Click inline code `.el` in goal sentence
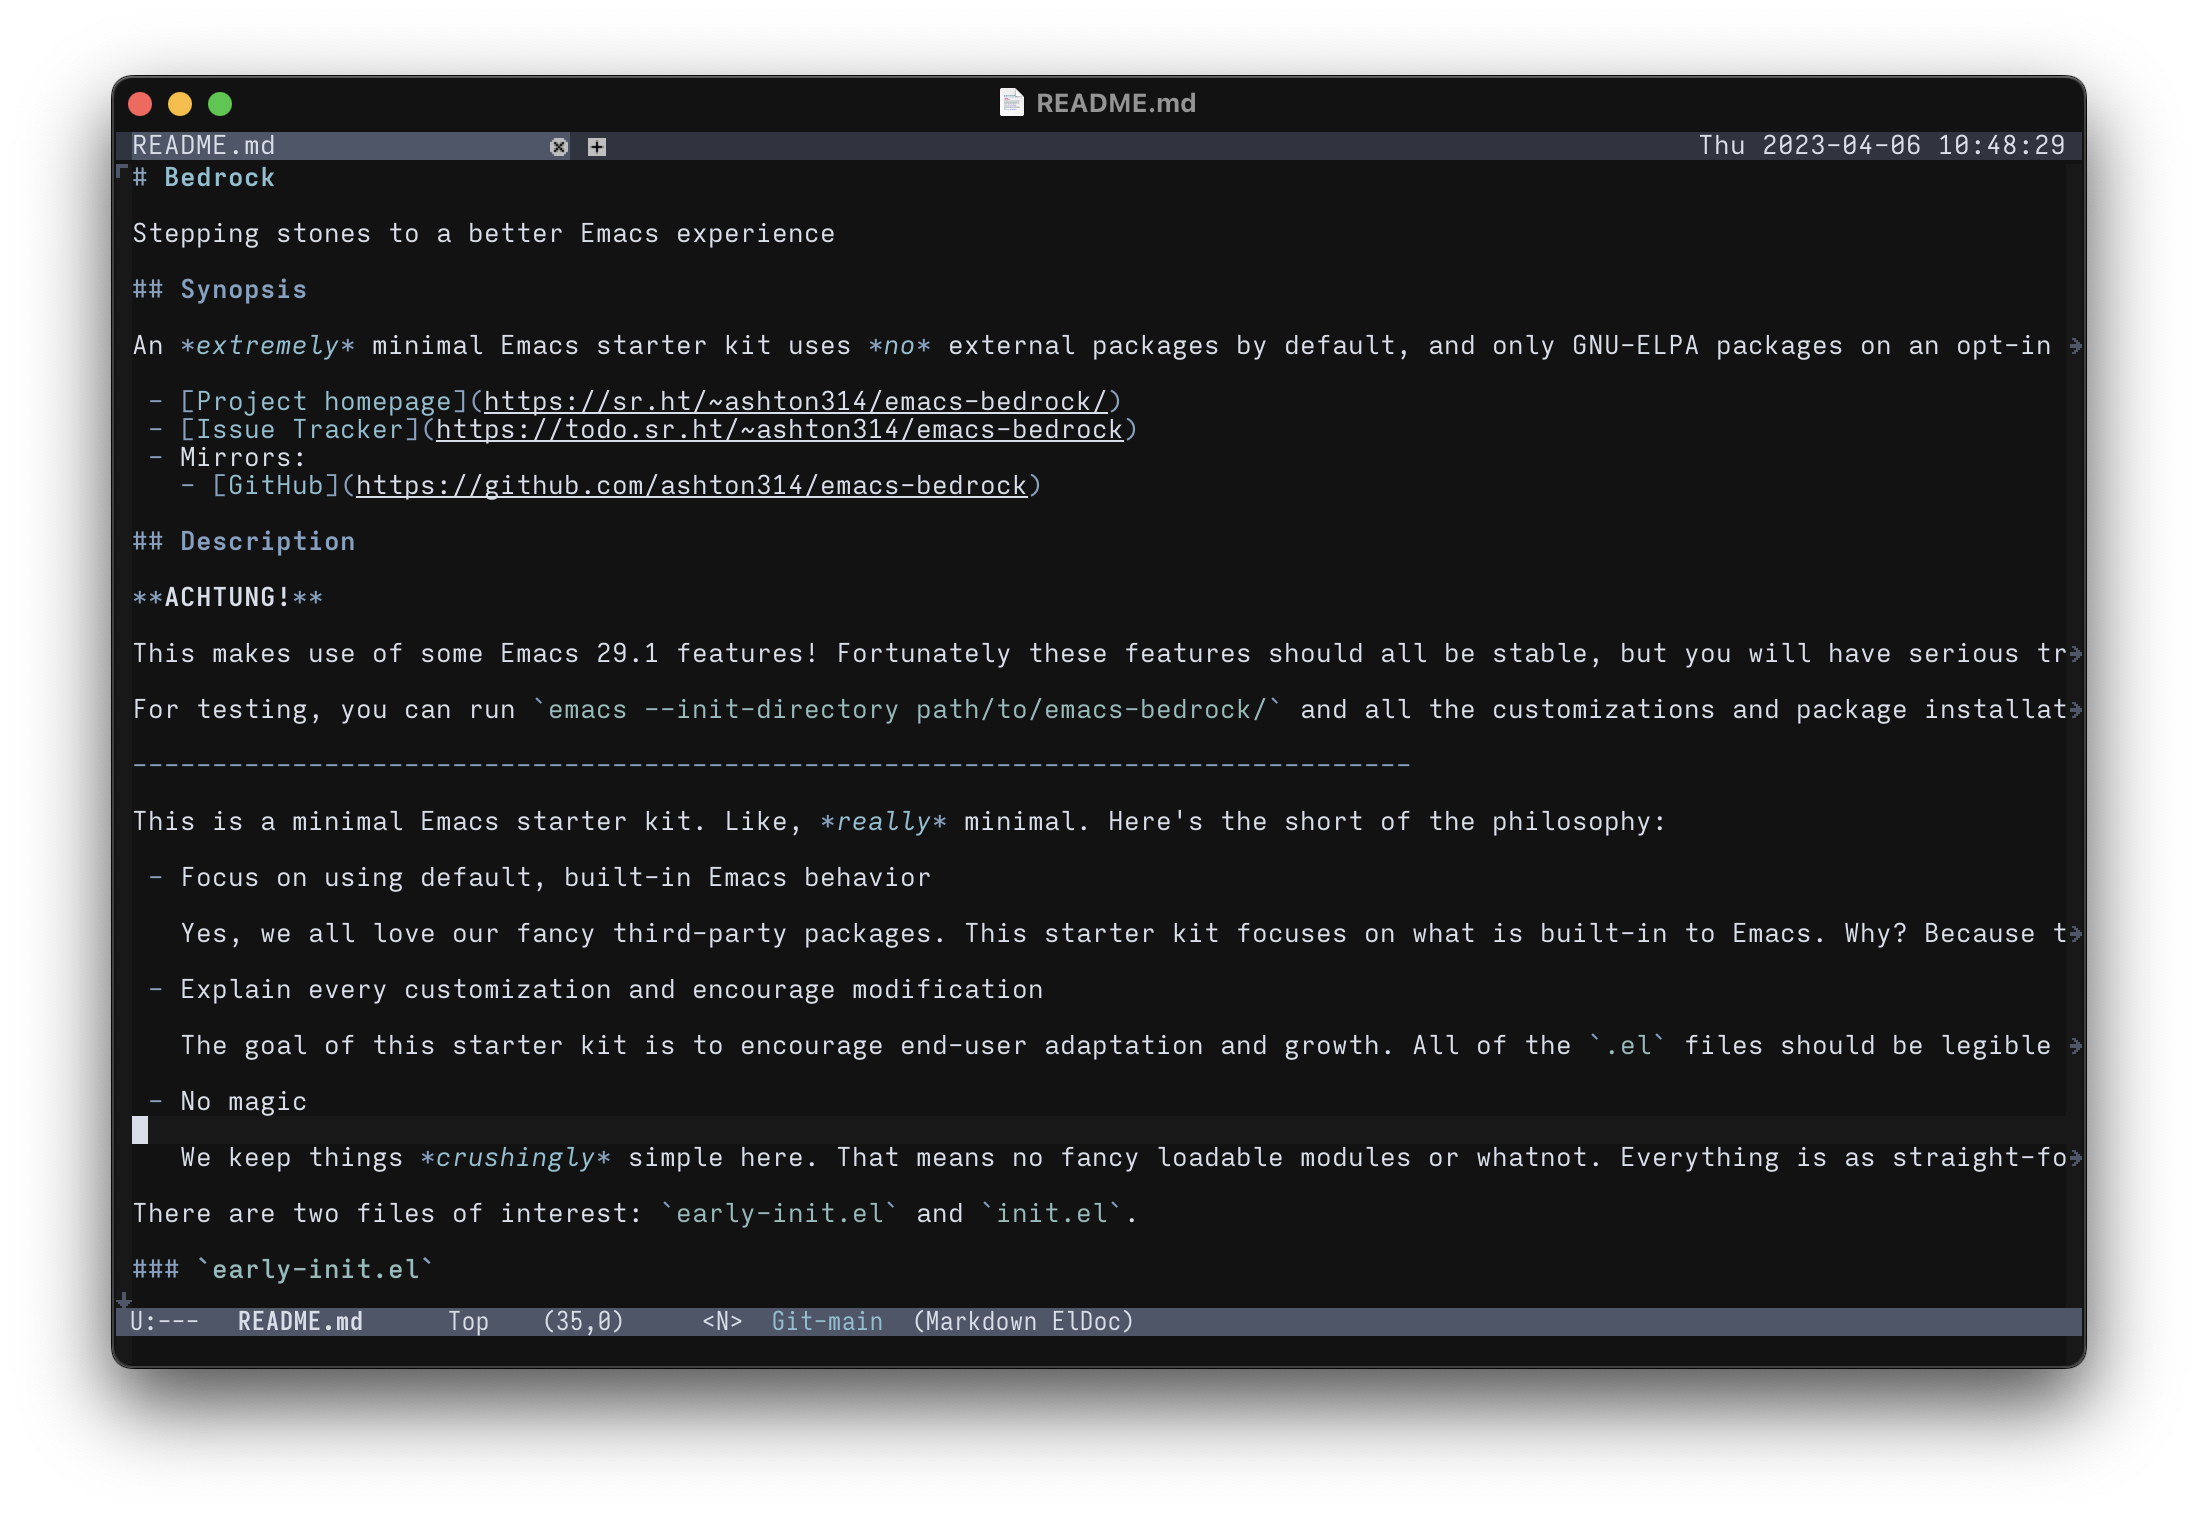Viewport: 2198px width, 1516px height. click(1628, 1046)
